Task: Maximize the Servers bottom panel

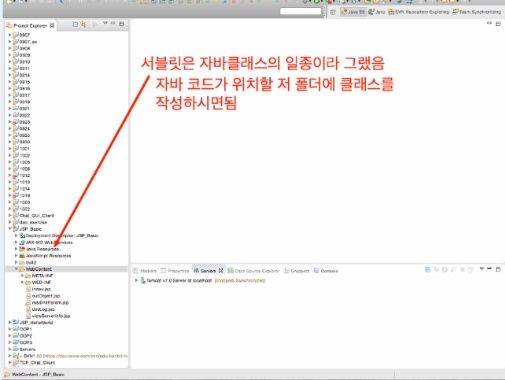Action: 498,269
